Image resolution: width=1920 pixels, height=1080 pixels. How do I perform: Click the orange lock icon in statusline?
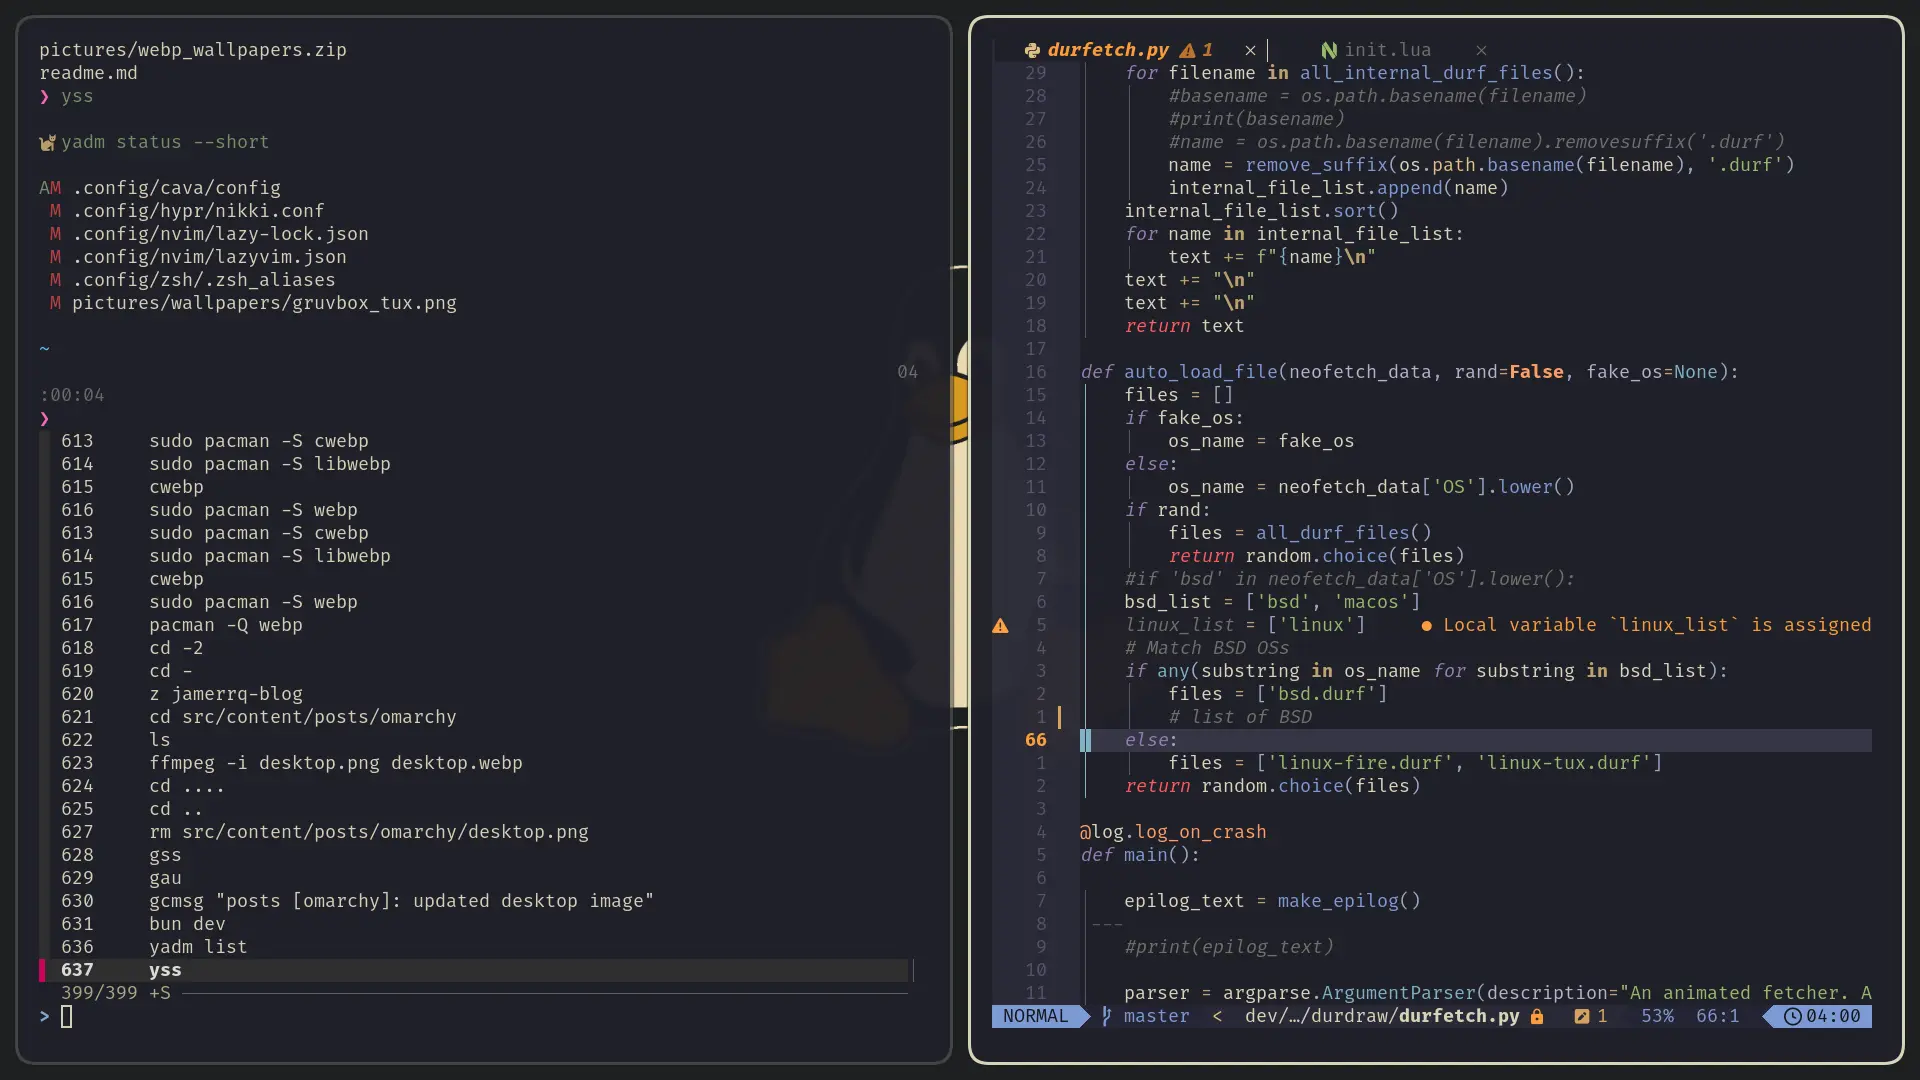(1537, 1016)
